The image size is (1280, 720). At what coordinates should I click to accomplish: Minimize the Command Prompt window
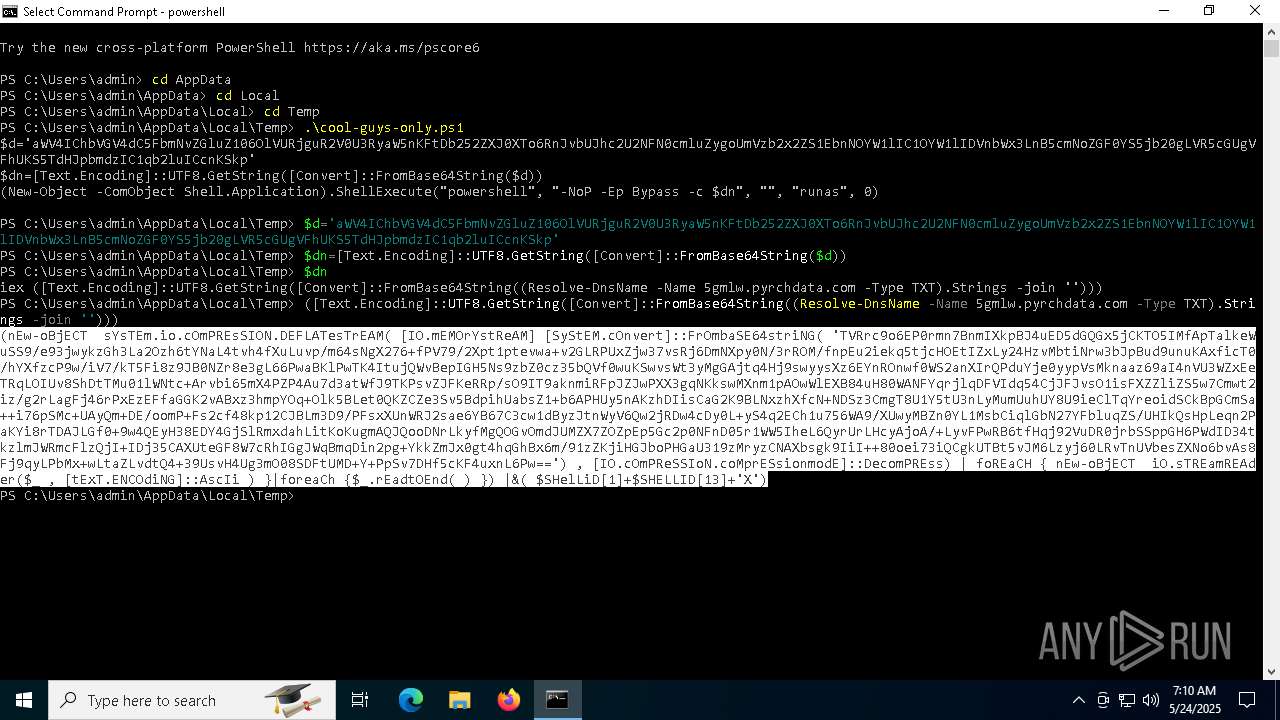click(1165, 11)
